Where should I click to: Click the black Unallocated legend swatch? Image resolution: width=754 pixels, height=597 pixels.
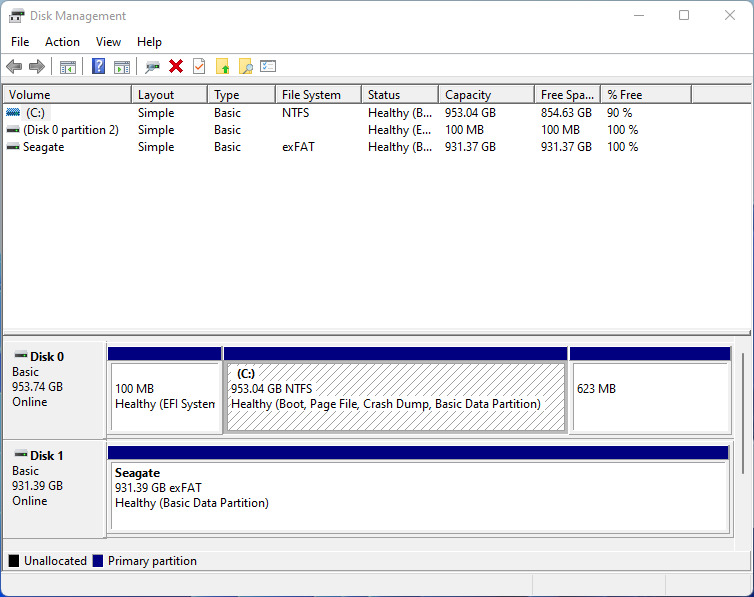14,561
